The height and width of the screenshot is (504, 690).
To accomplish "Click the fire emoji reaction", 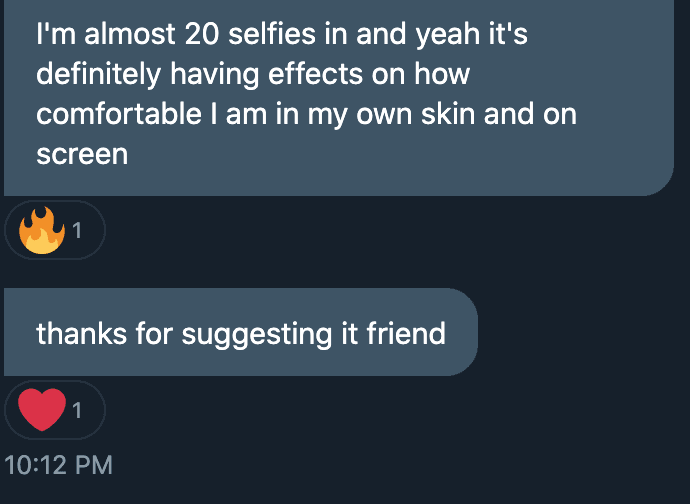I will pyautogui.click(x=43, y=233).
